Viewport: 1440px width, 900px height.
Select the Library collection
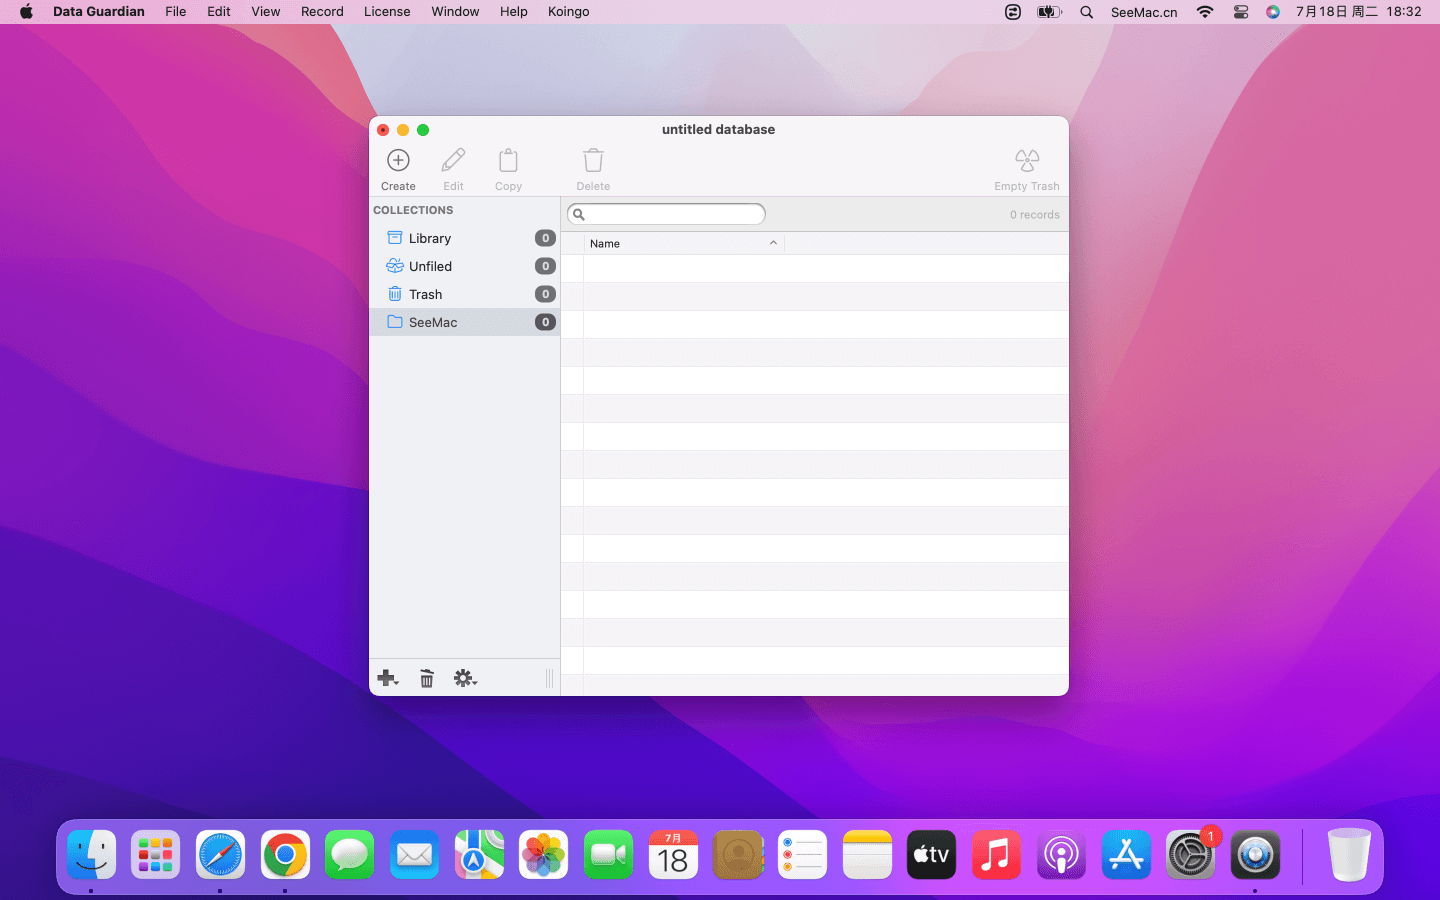click(x=464, y=238)
